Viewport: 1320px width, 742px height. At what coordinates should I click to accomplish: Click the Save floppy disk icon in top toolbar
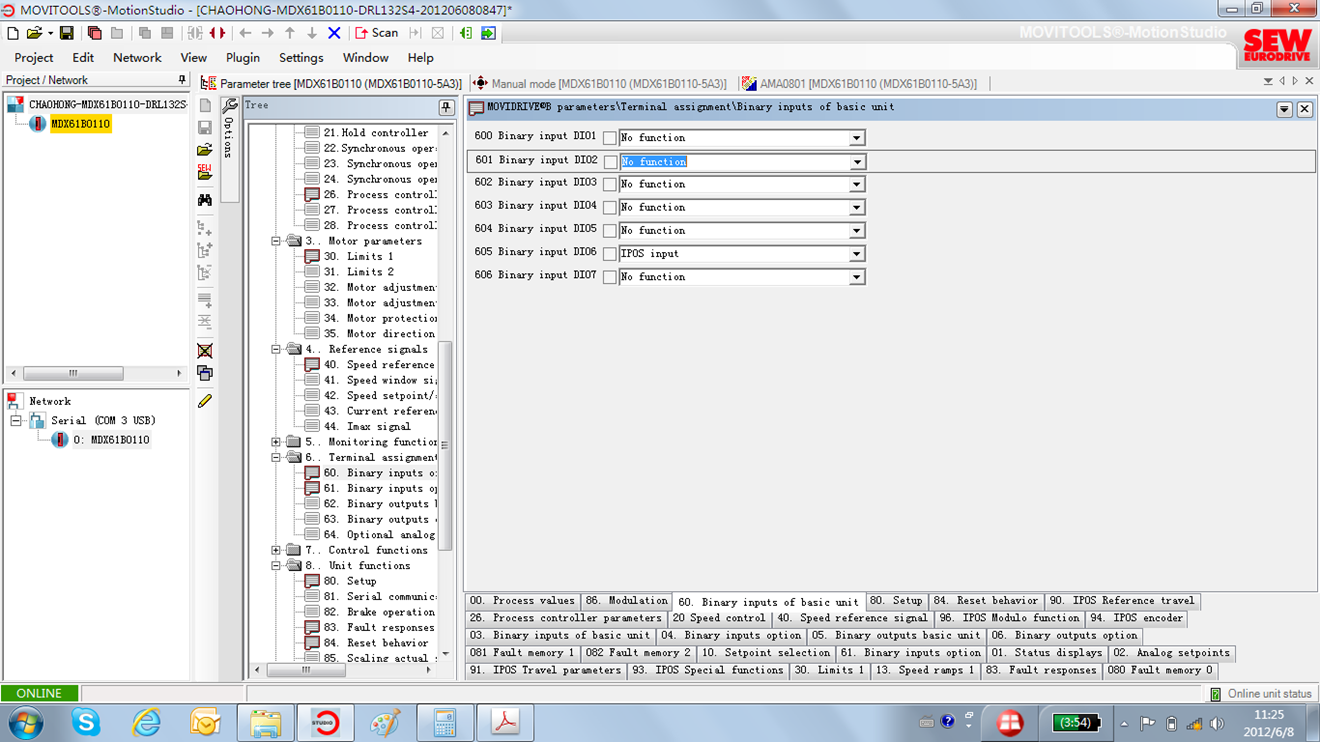coord(66,33)
